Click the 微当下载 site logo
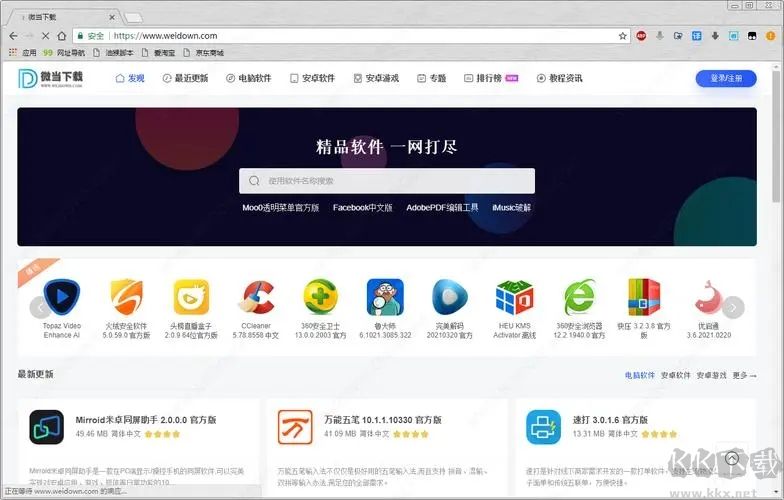The width and height of the screenshot is (784, 500). point(50,78)
